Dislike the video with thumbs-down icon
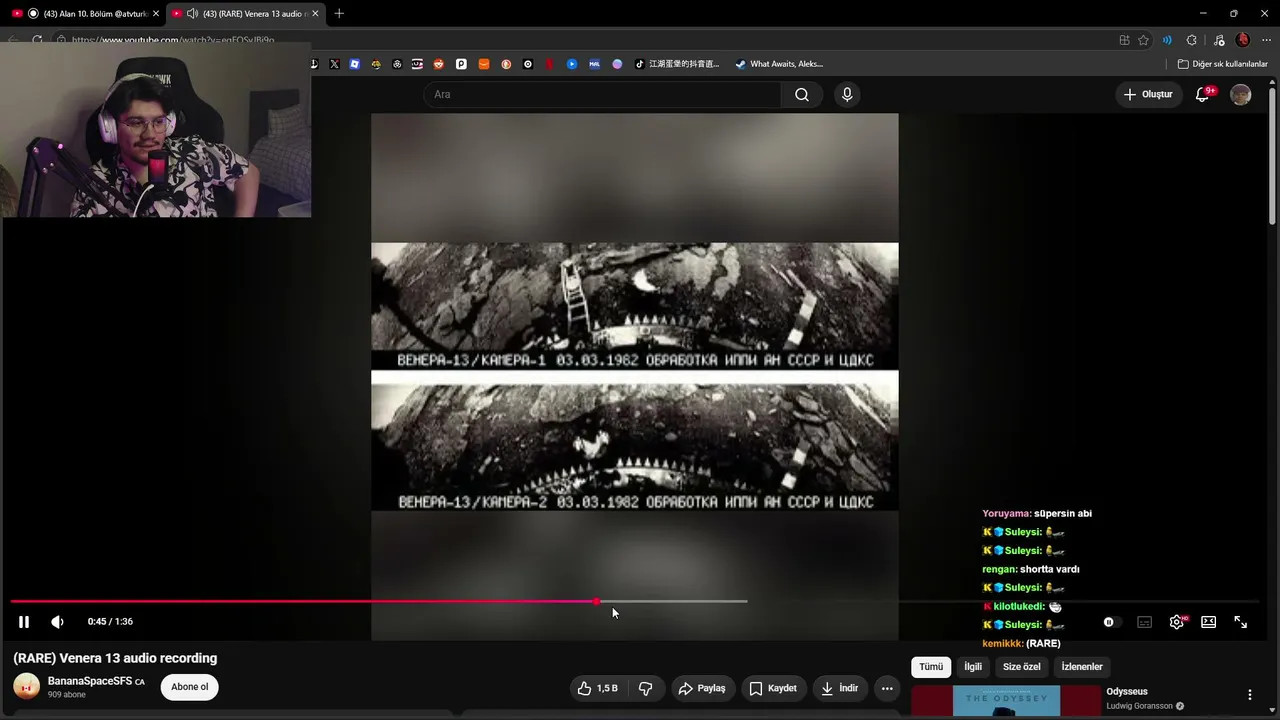This screenshot has height=720, width=1280. (646, 688)
